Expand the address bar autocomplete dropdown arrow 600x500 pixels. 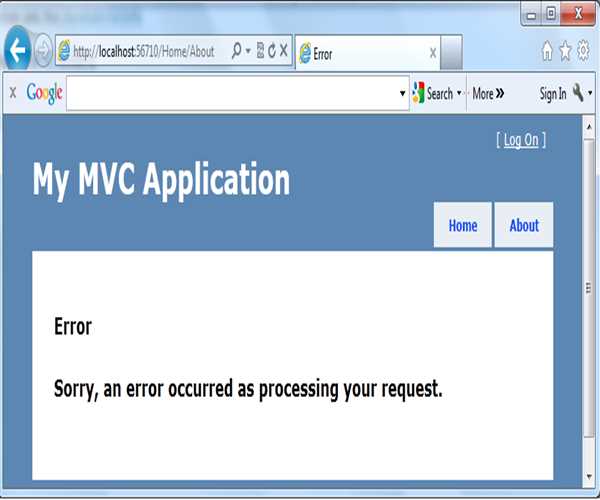pyautogui.click(x=248, y=50)
